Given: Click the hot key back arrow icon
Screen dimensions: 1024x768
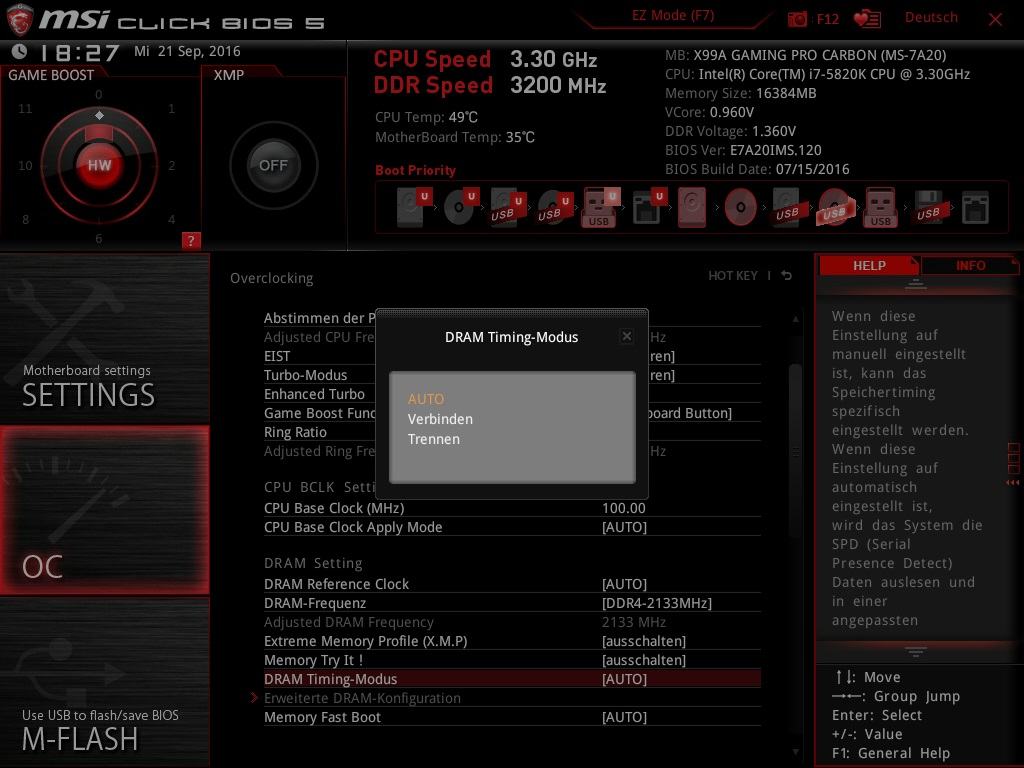Looking at the screenshot, I should 787,276.
